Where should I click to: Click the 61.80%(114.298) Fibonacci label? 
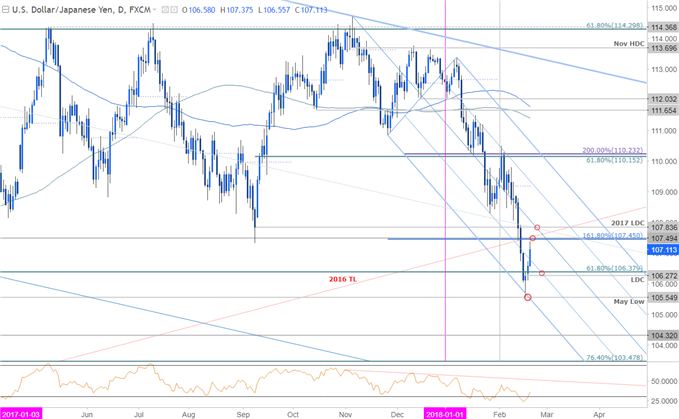(614, 26)
